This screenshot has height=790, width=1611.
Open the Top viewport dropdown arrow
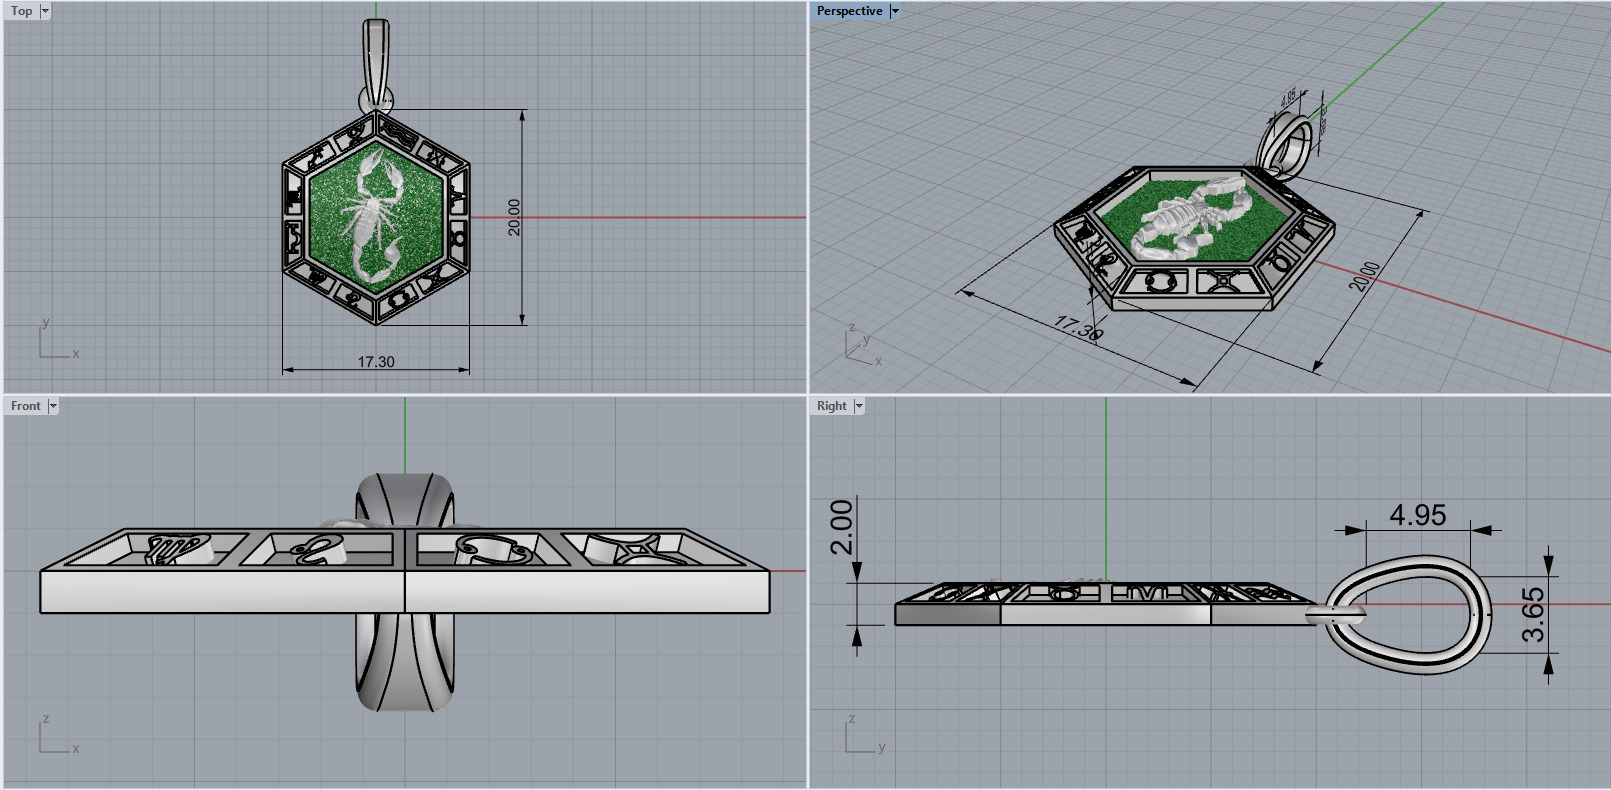[45, 11]
